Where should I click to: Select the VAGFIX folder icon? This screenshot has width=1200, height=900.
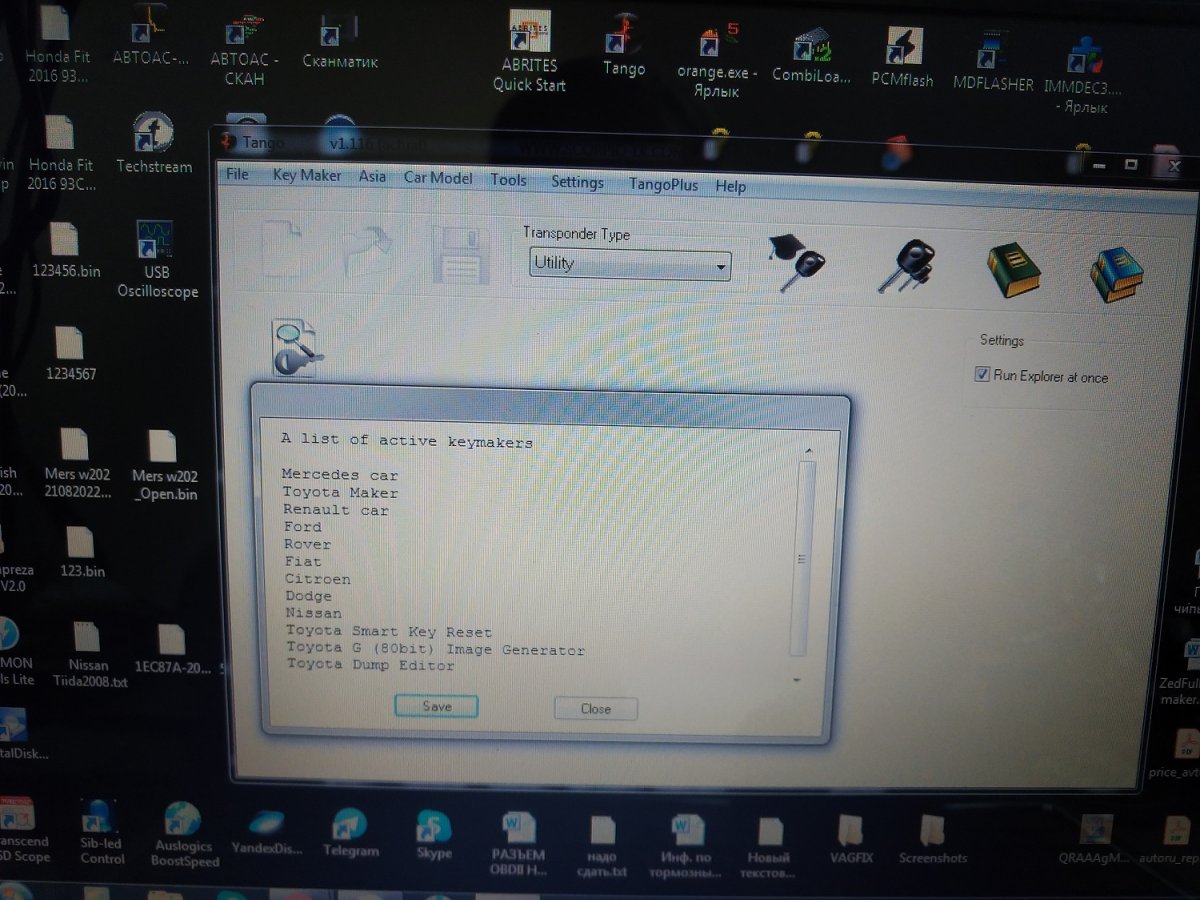851,839
